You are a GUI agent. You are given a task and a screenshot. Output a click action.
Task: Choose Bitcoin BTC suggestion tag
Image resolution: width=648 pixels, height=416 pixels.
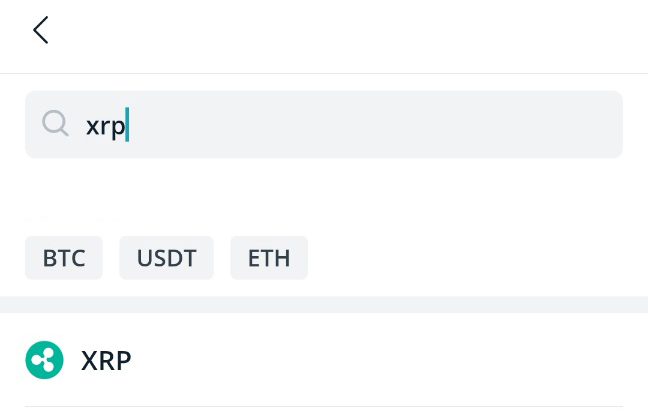[x=64, y=258]
